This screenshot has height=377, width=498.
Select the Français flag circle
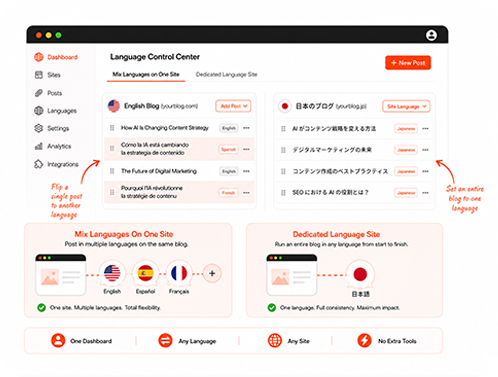179,273
